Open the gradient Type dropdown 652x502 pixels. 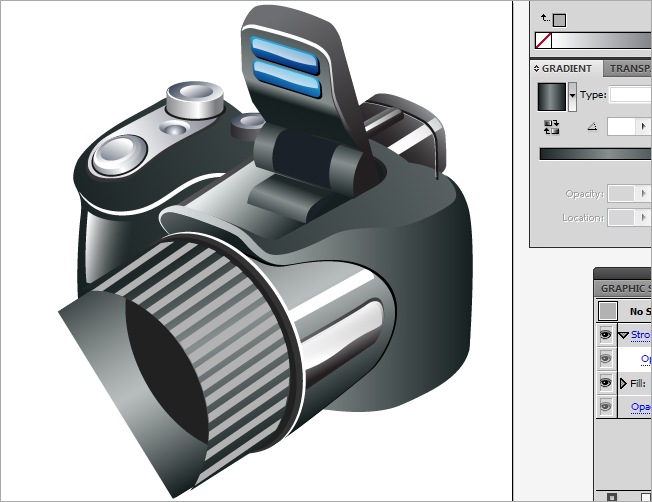(x=630, y=95)
